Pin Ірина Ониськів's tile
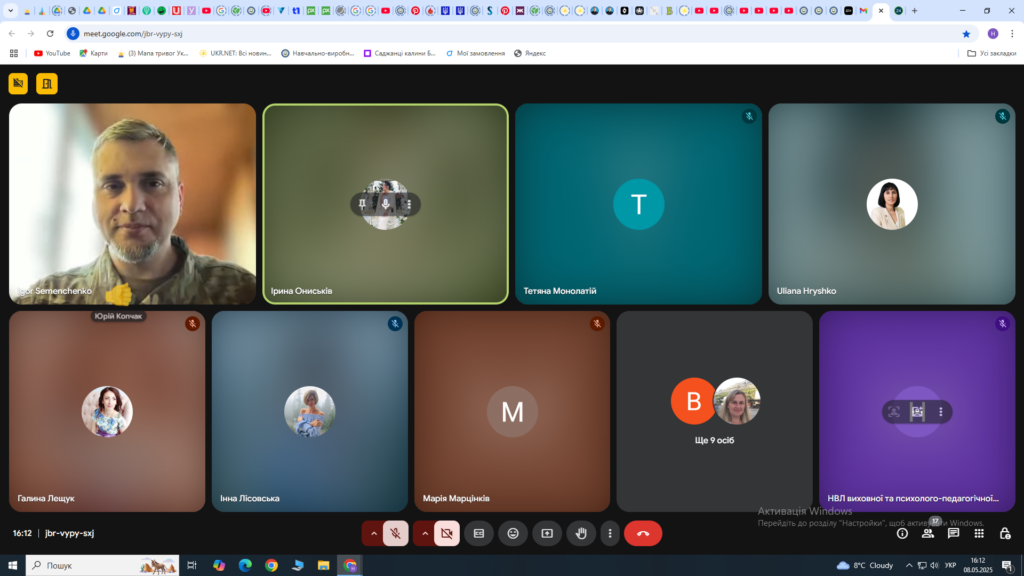 362,204
